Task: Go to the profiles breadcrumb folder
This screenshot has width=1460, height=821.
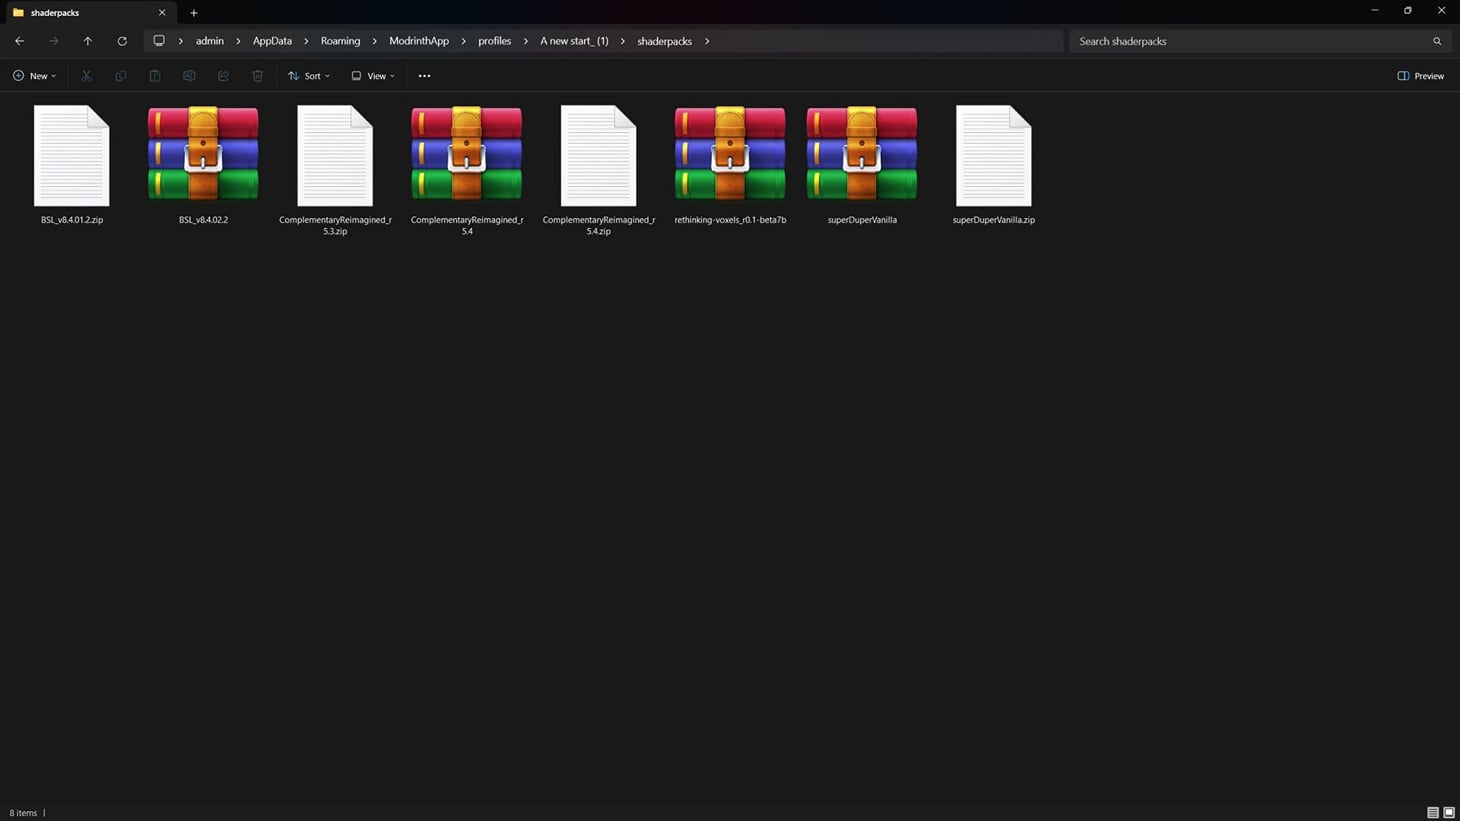Action: [x=494, y=41]
